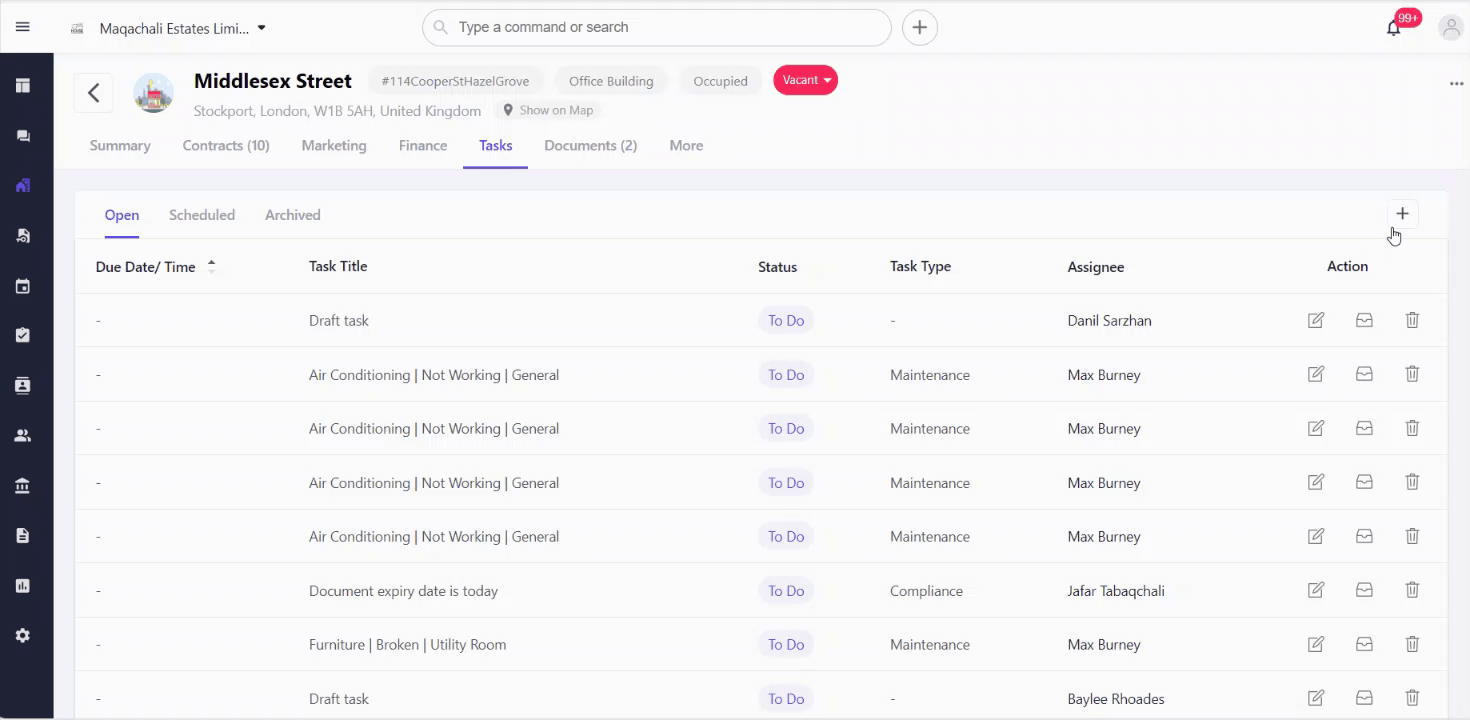Archive the Document expiry date task

pos(1364,590)
